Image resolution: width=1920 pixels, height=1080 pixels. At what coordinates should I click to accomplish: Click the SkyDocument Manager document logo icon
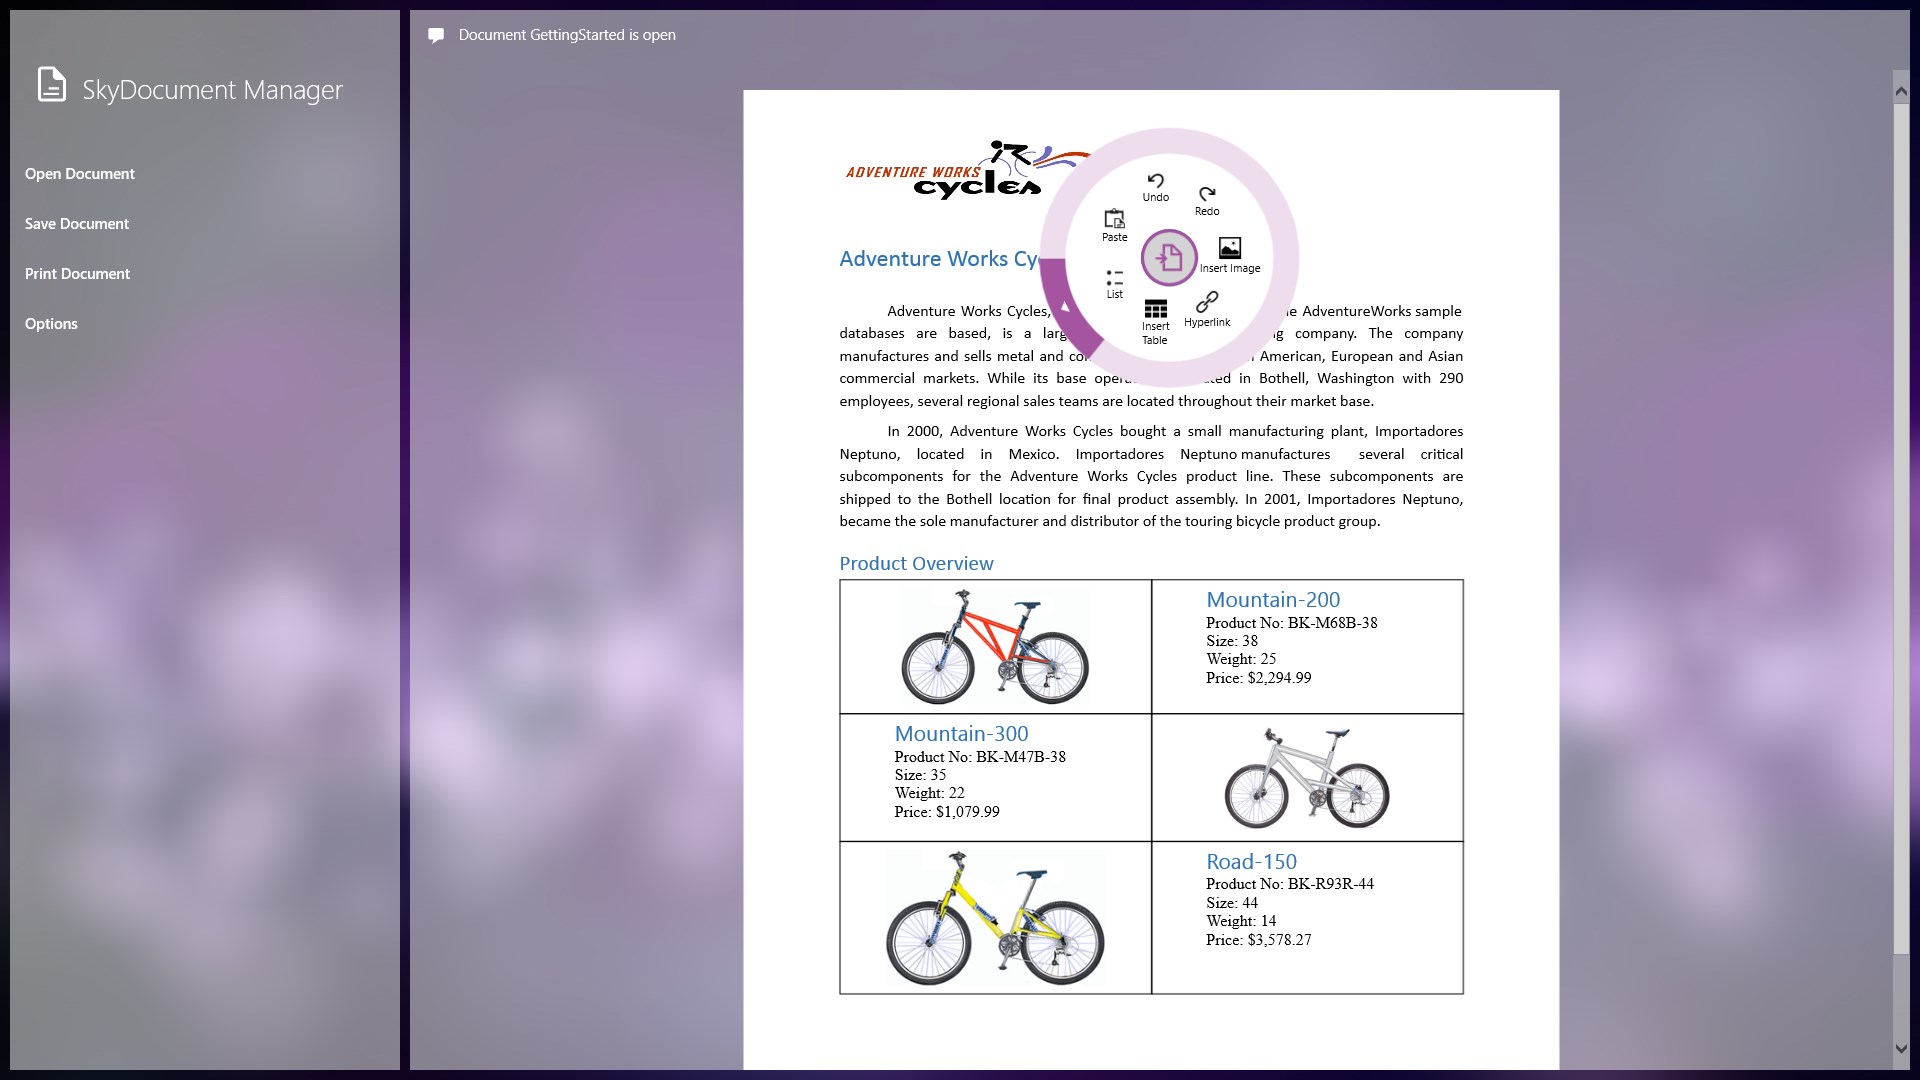pyautogui.click(x=52, y=85)
